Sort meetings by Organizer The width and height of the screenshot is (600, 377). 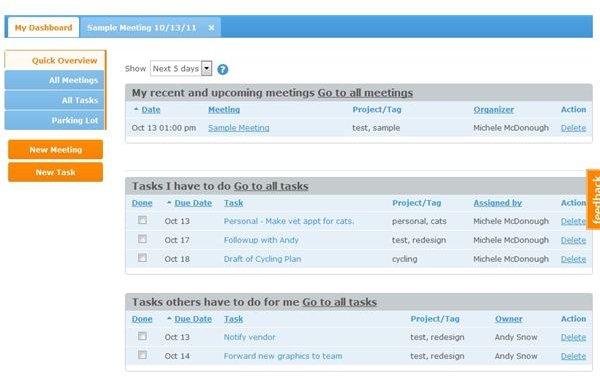[x=494, y=109]
